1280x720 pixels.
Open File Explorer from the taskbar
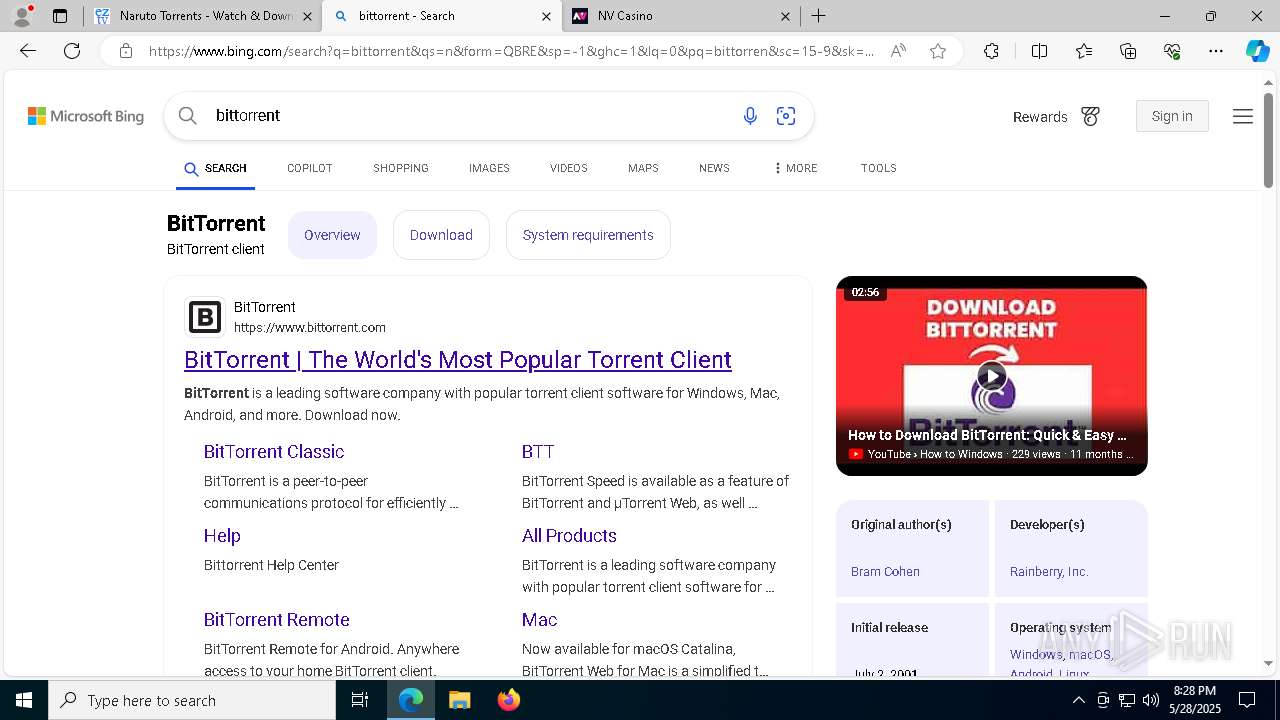(x=460, y=700)
